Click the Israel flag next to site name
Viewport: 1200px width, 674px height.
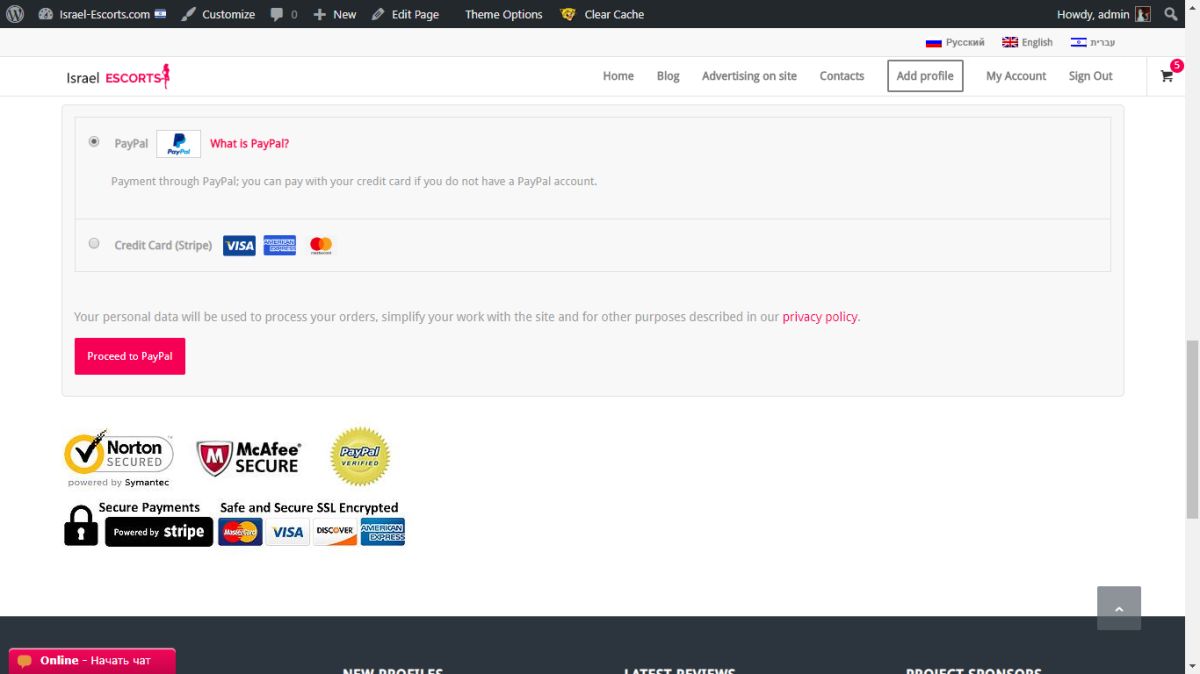tap(160, 14)
